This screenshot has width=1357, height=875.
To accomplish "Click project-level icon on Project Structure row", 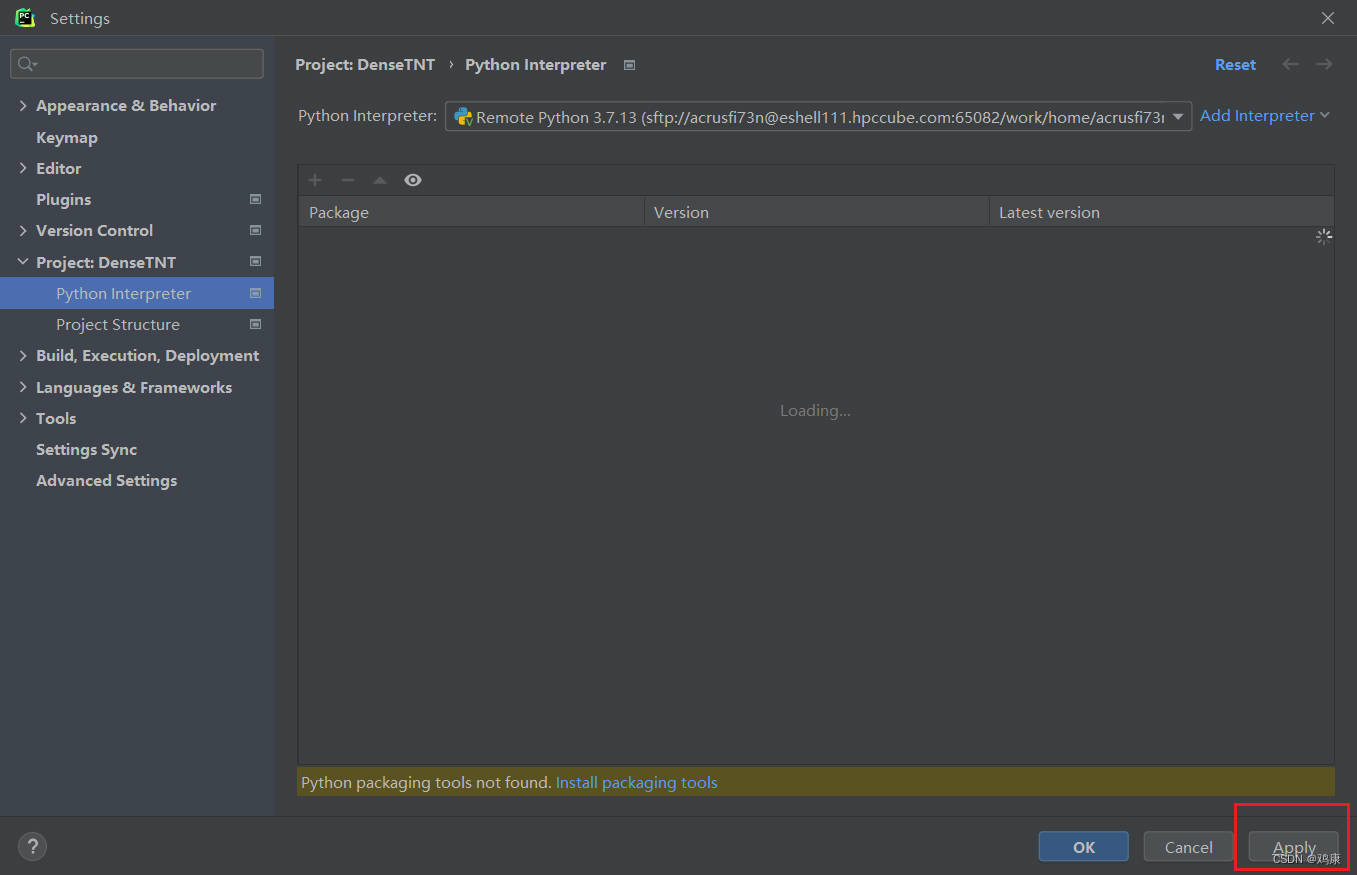I will 255,324.
